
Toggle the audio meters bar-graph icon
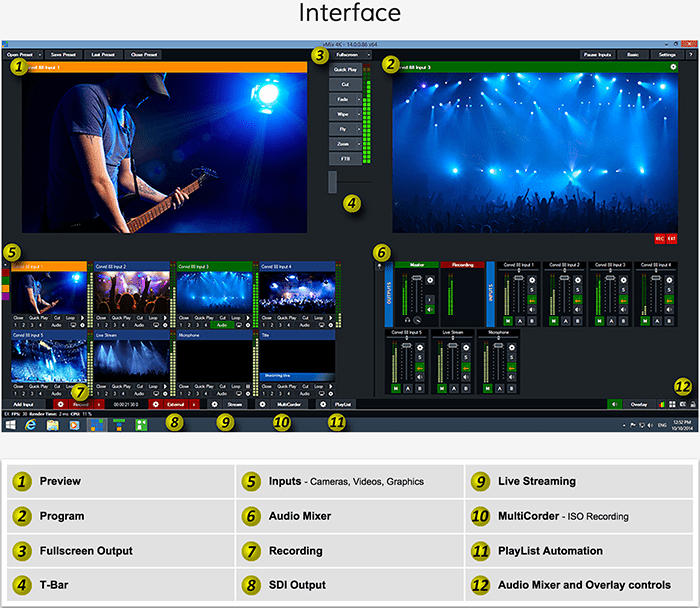pos(662,404)
